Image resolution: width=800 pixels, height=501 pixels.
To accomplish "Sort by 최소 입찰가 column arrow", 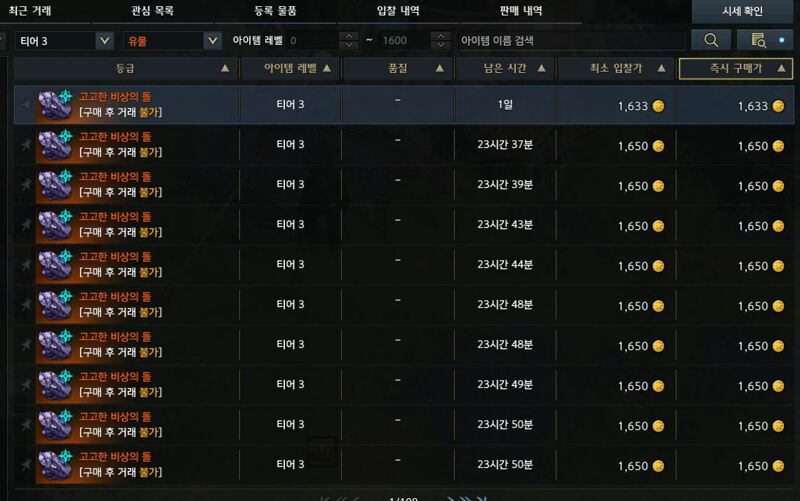I will pyautogui.click(x=661, y=68).
